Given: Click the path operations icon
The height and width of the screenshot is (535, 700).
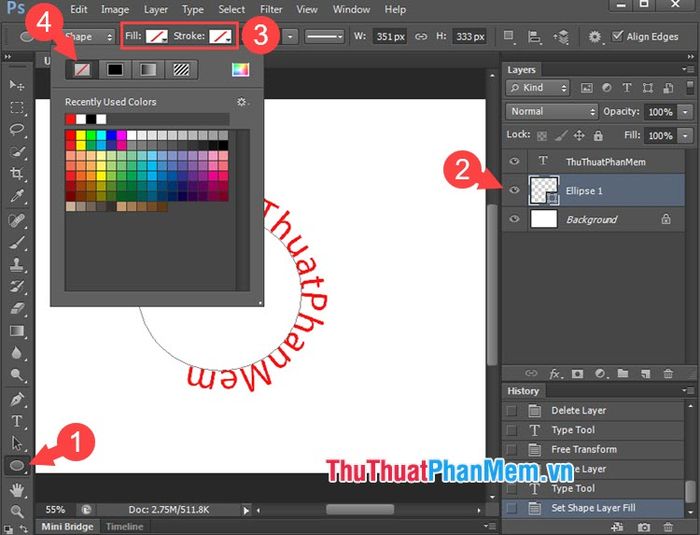Looking at the screenshot, I should 508,36.
